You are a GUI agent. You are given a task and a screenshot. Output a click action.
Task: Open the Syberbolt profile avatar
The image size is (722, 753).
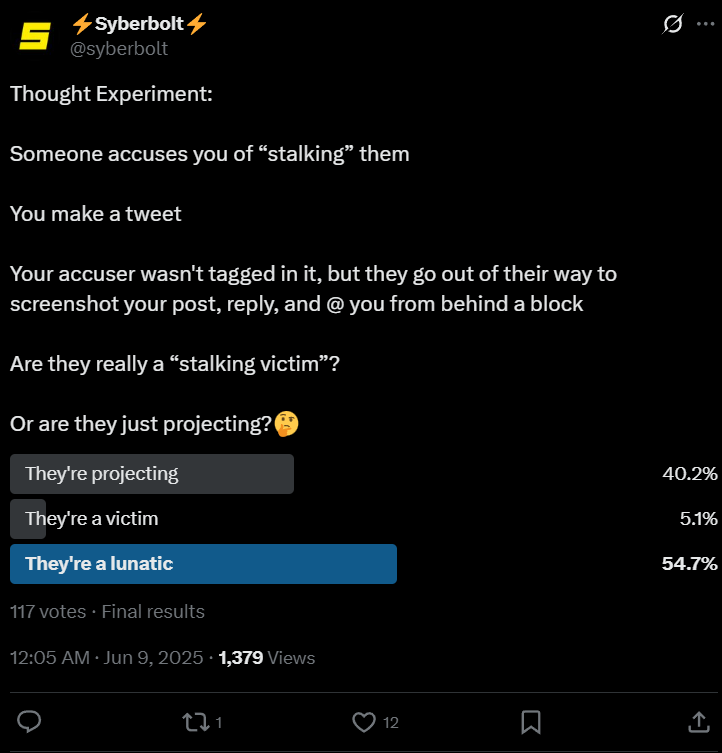pos(35,36)
